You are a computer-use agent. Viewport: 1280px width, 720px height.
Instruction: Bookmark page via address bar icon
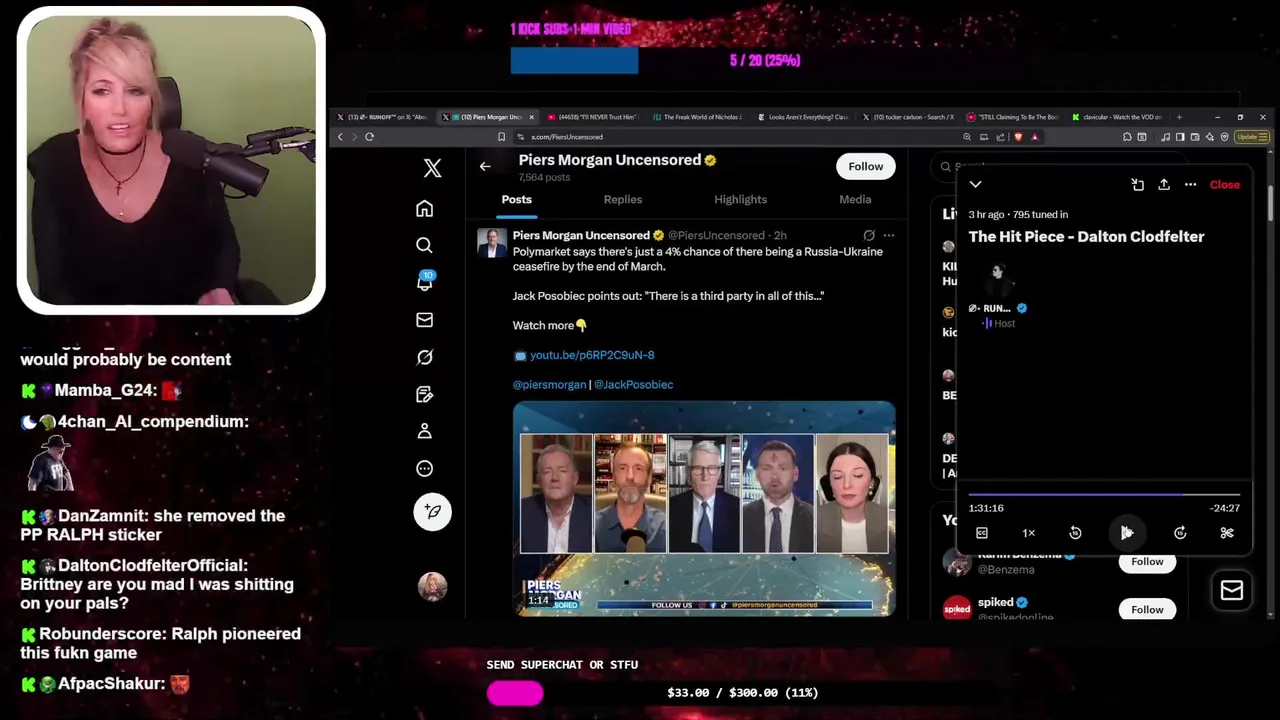click(x=501, y=137)
